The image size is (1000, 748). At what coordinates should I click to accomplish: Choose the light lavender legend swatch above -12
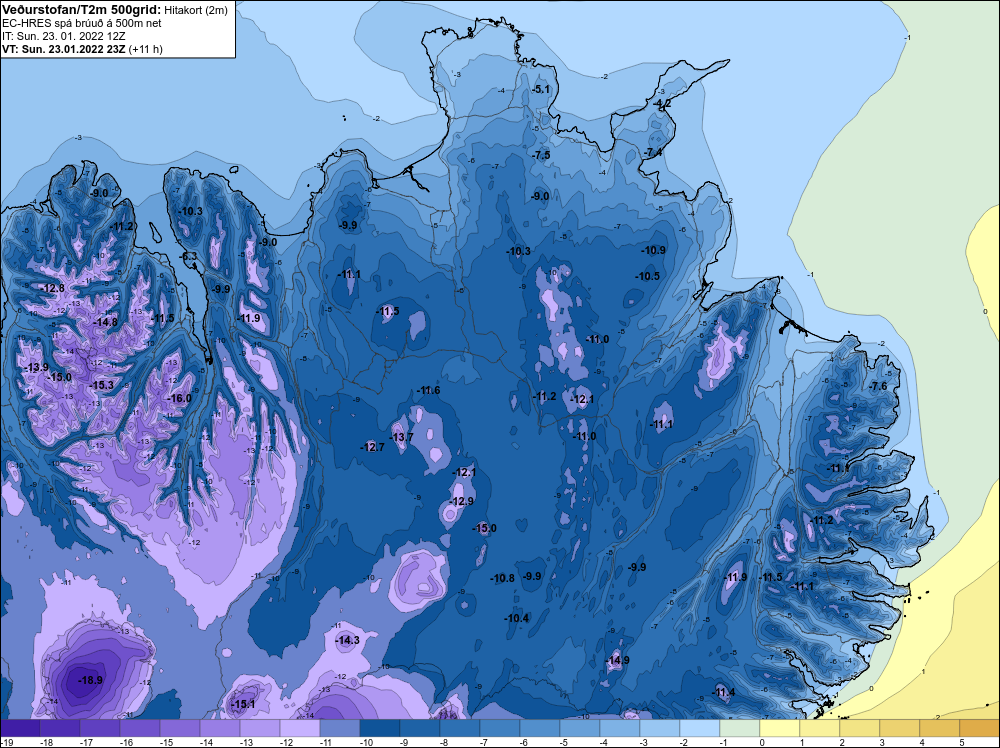pos(300,728)
